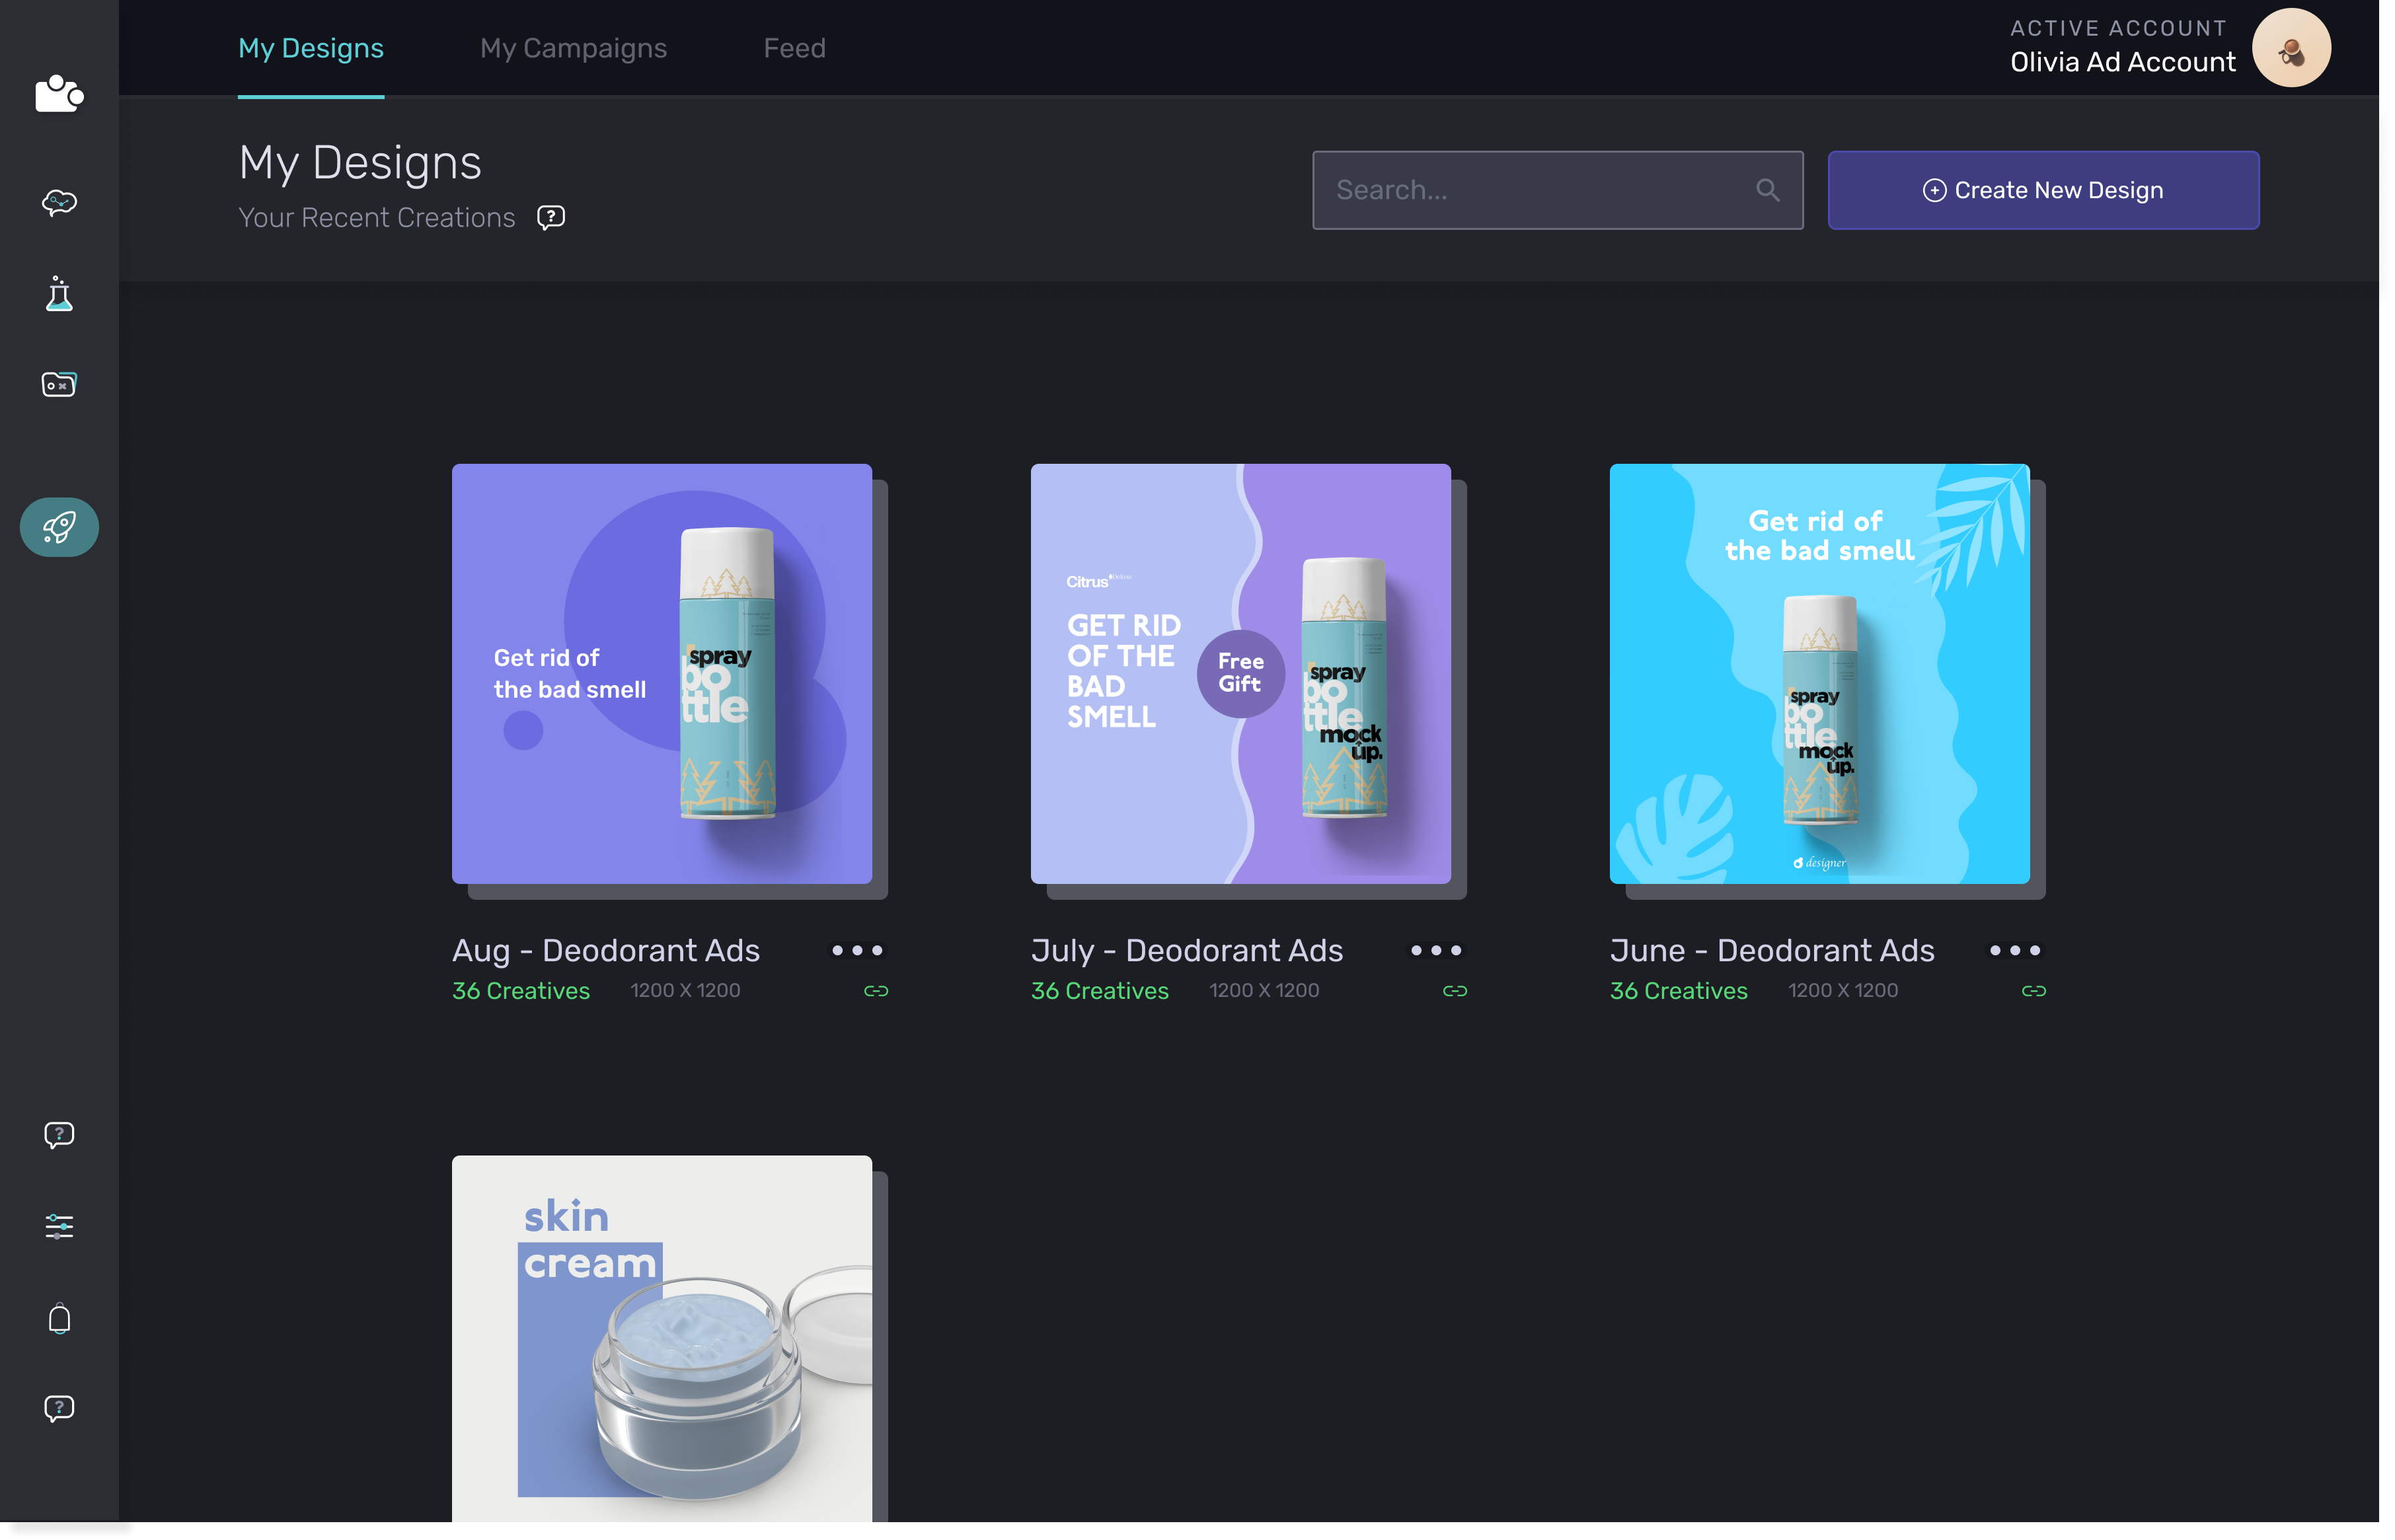Click 1200 X 1200 under June - Deodorant Ads
The image size is (2395, 1540).
click(1843, 991)
